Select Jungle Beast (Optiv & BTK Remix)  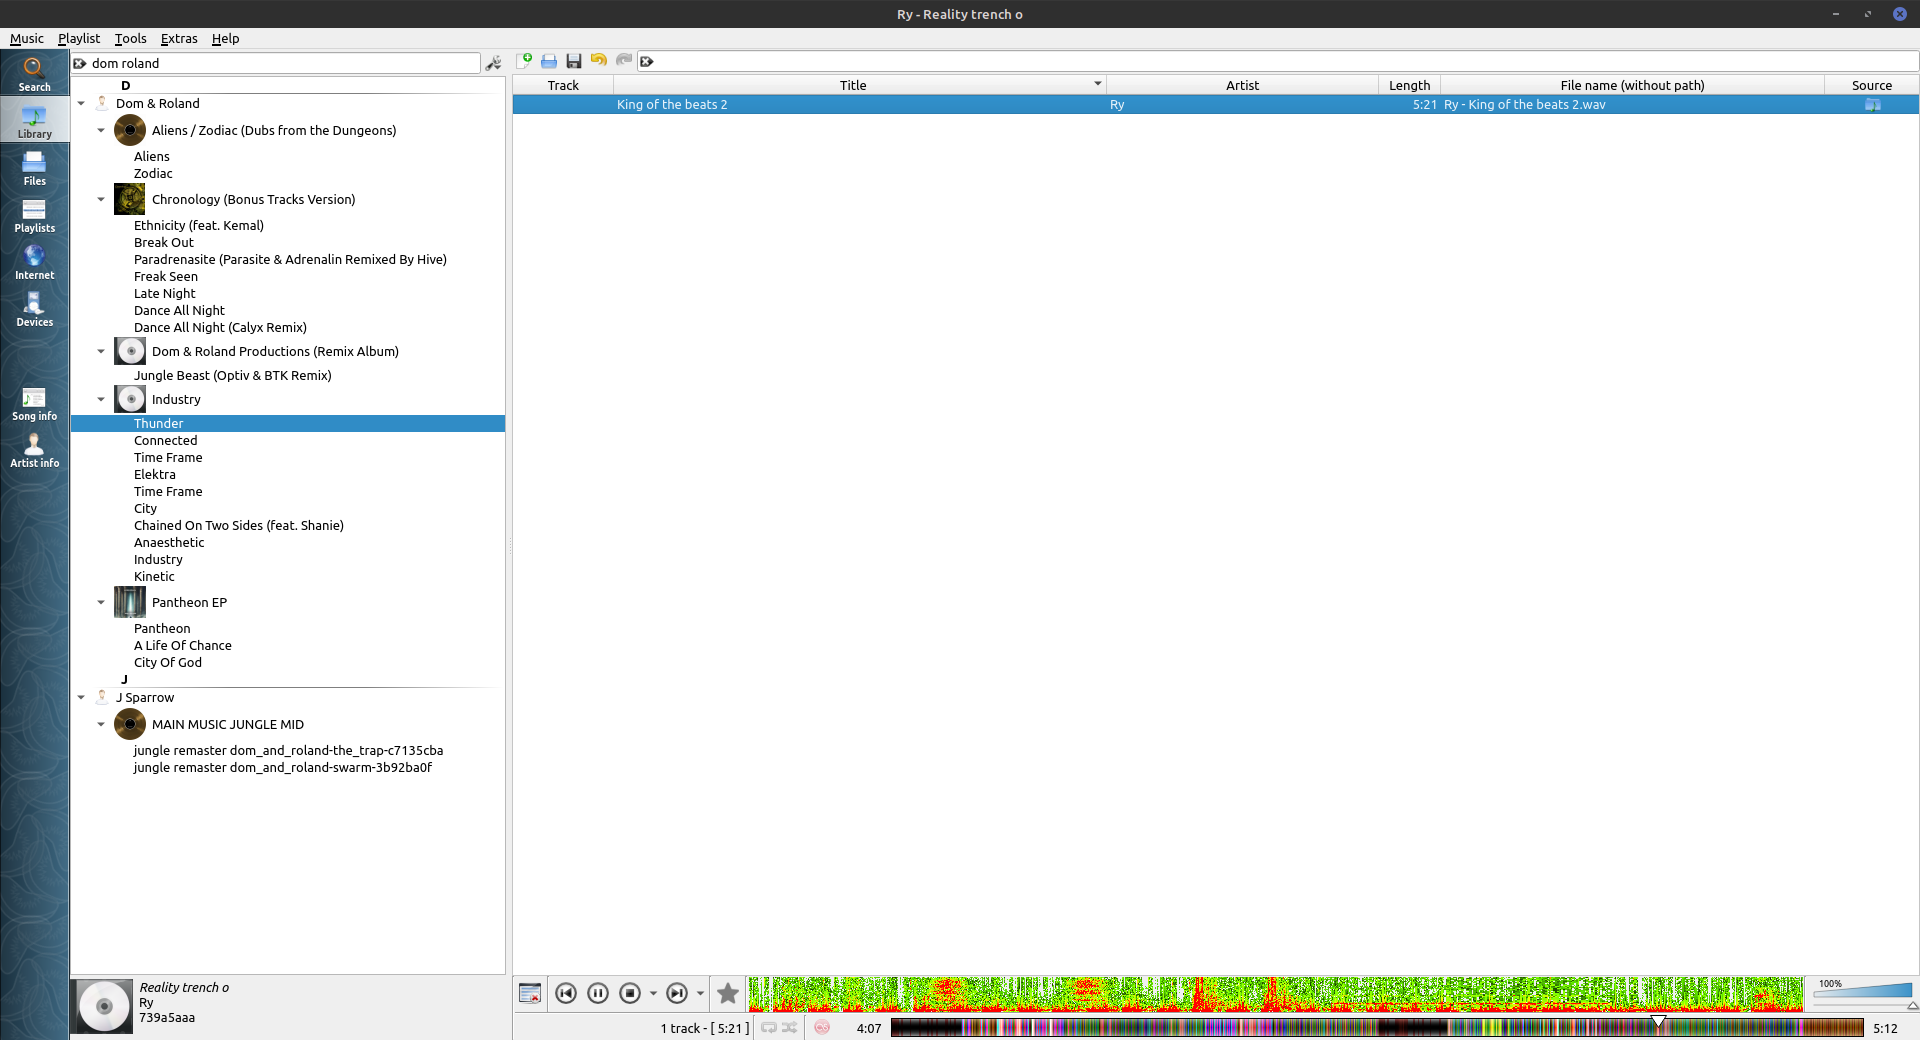point(233,375)
